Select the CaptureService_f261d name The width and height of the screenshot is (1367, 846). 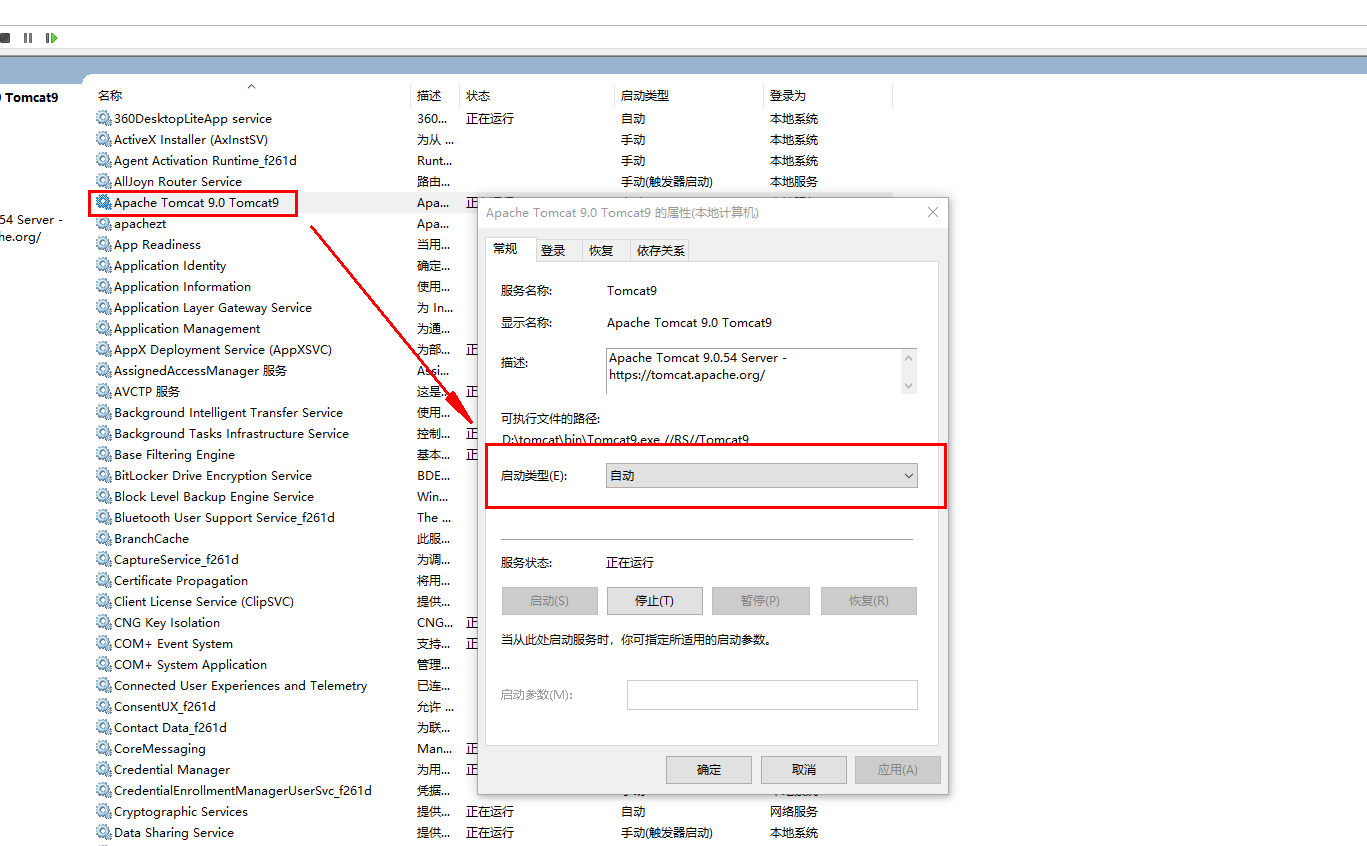click(176, 559)
